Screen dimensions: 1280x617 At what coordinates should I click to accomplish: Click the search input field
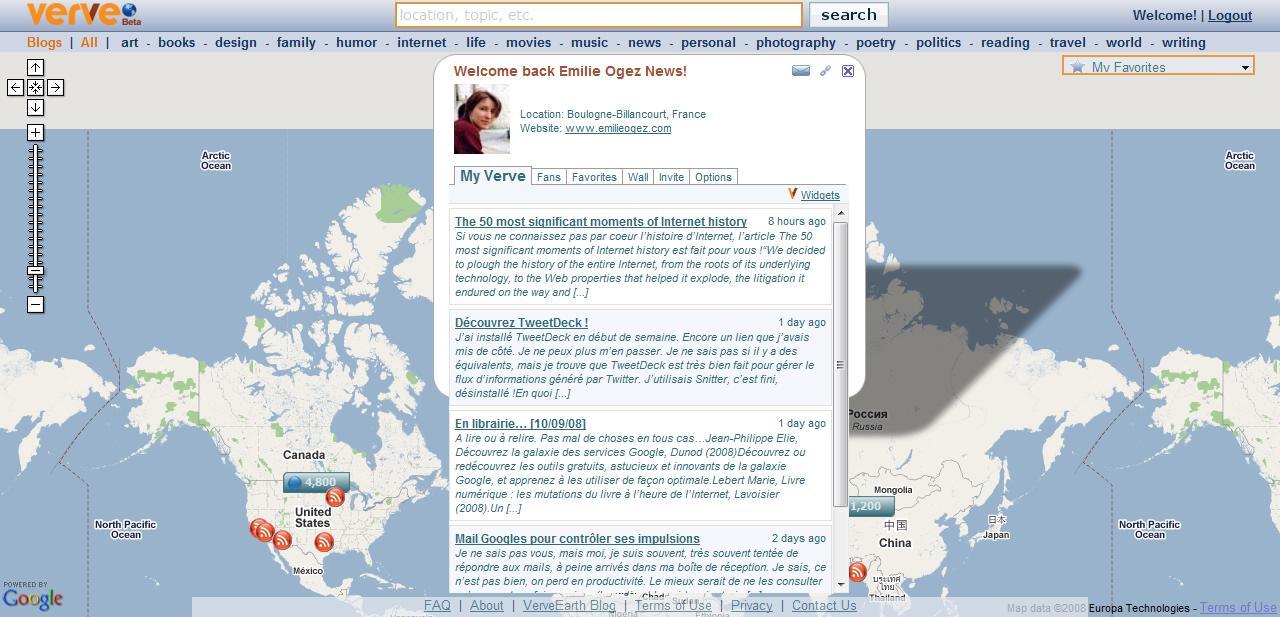click(x=599, y=15)
